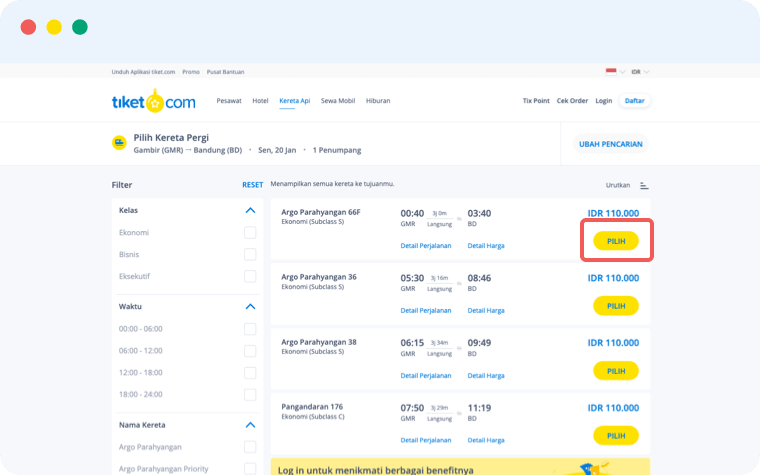Open the language dropdown arrow beside the flag

coord(622,72)
